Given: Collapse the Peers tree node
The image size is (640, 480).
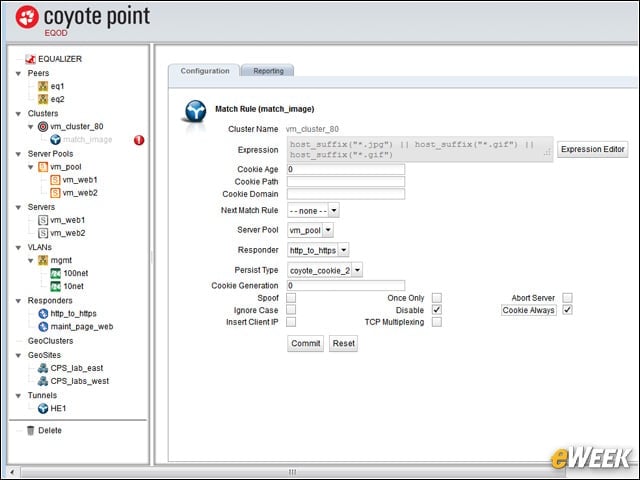Looking at the screenshot, I should (x=18, y=73).
